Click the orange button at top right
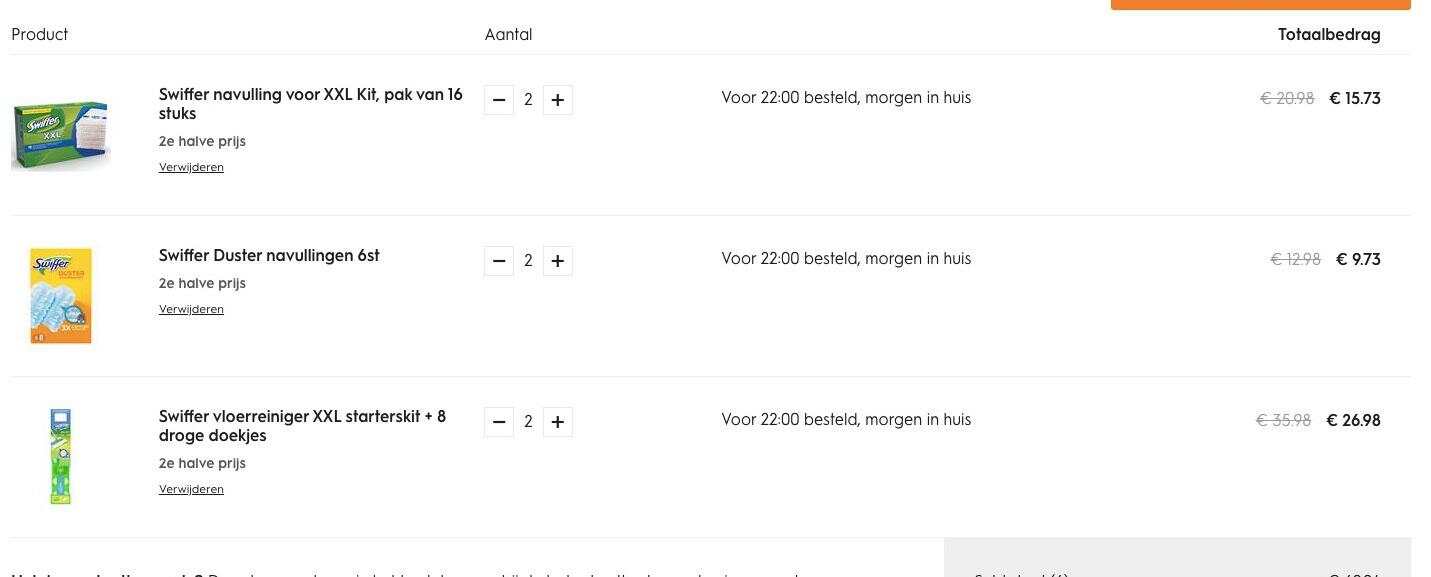 (x=1260, y=4)
